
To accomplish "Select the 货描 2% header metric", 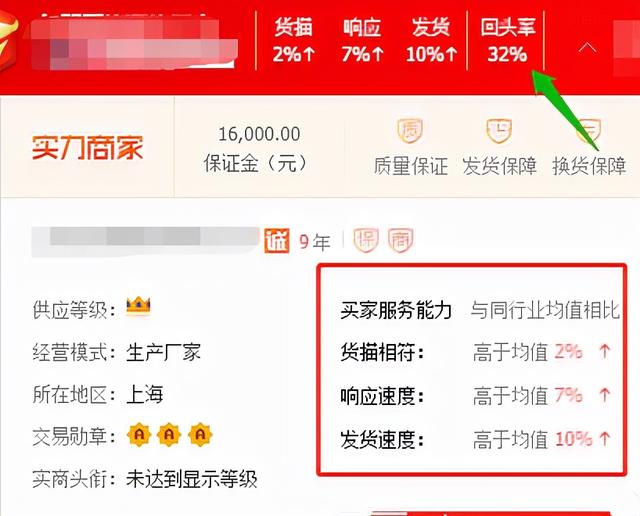I will coord(293,40).
